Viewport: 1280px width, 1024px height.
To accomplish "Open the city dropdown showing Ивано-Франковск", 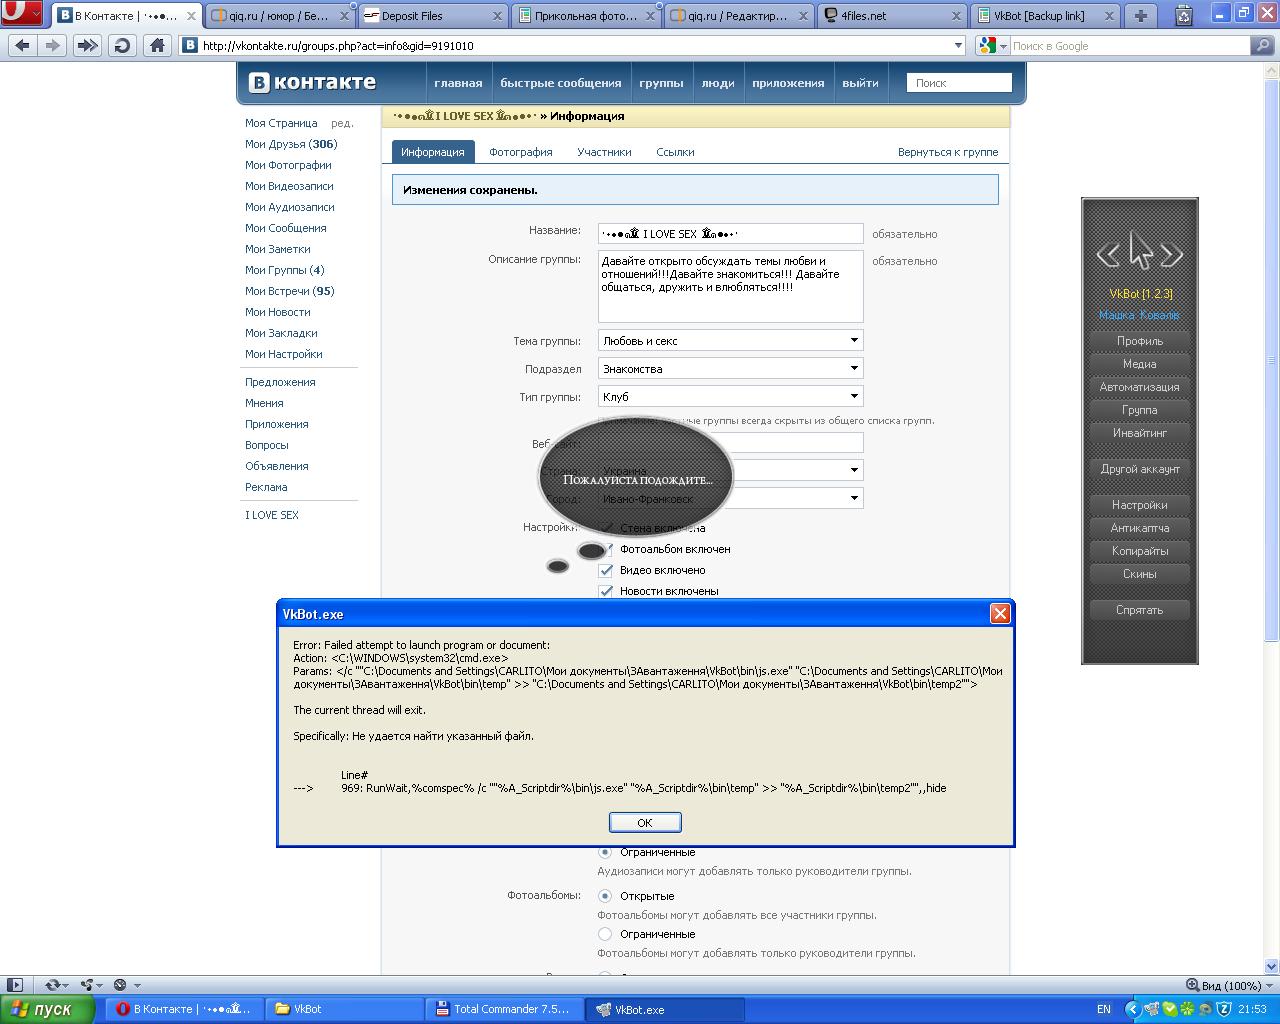I will [x=731, y=498].
